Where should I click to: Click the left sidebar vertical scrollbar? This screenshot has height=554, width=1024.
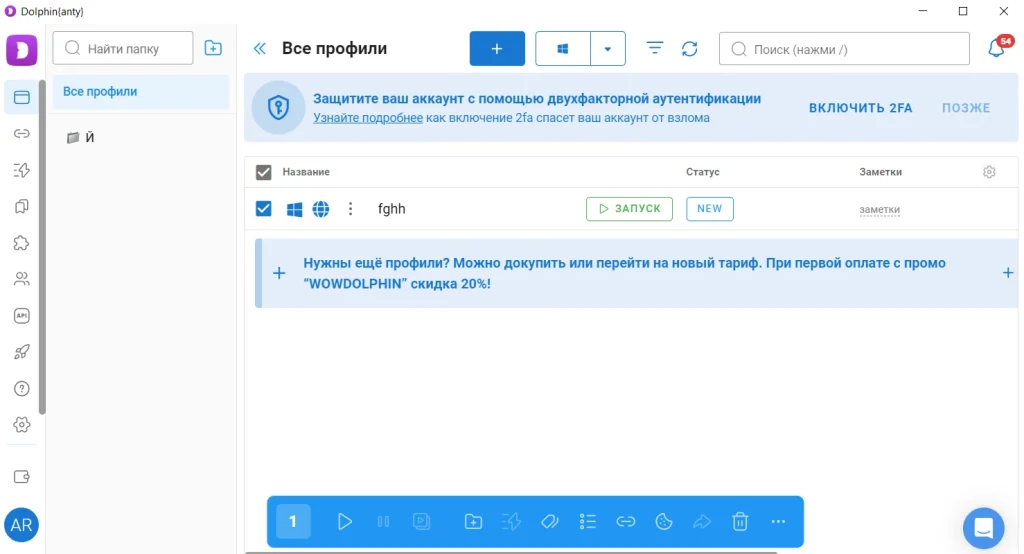tap(42, 247)
